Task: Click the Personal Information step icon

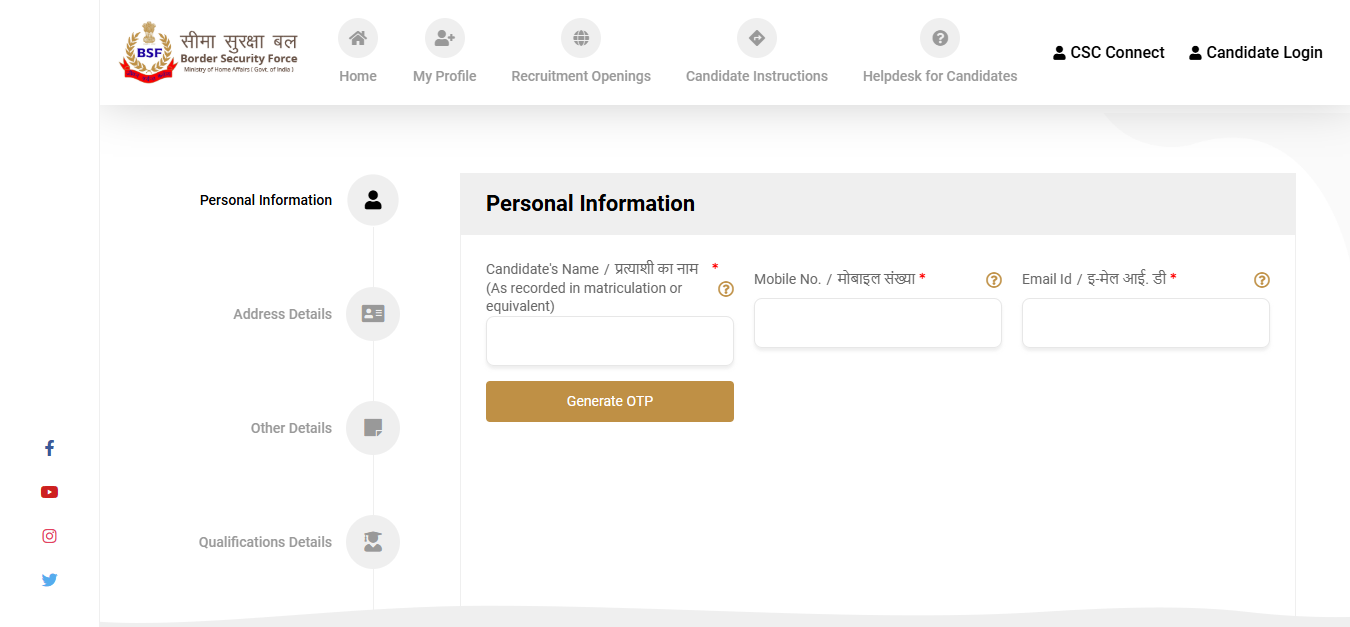Action: click(373, 200)
